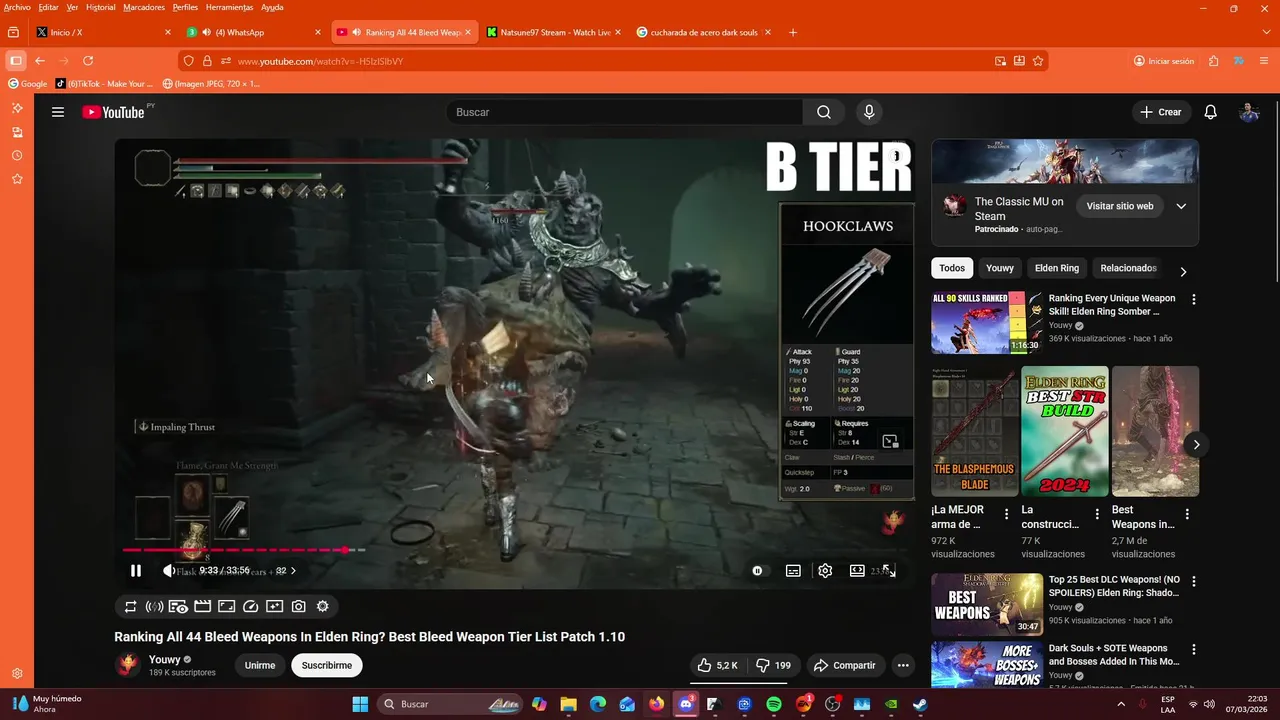Show next shorts with arrow button

point(1196,444)
